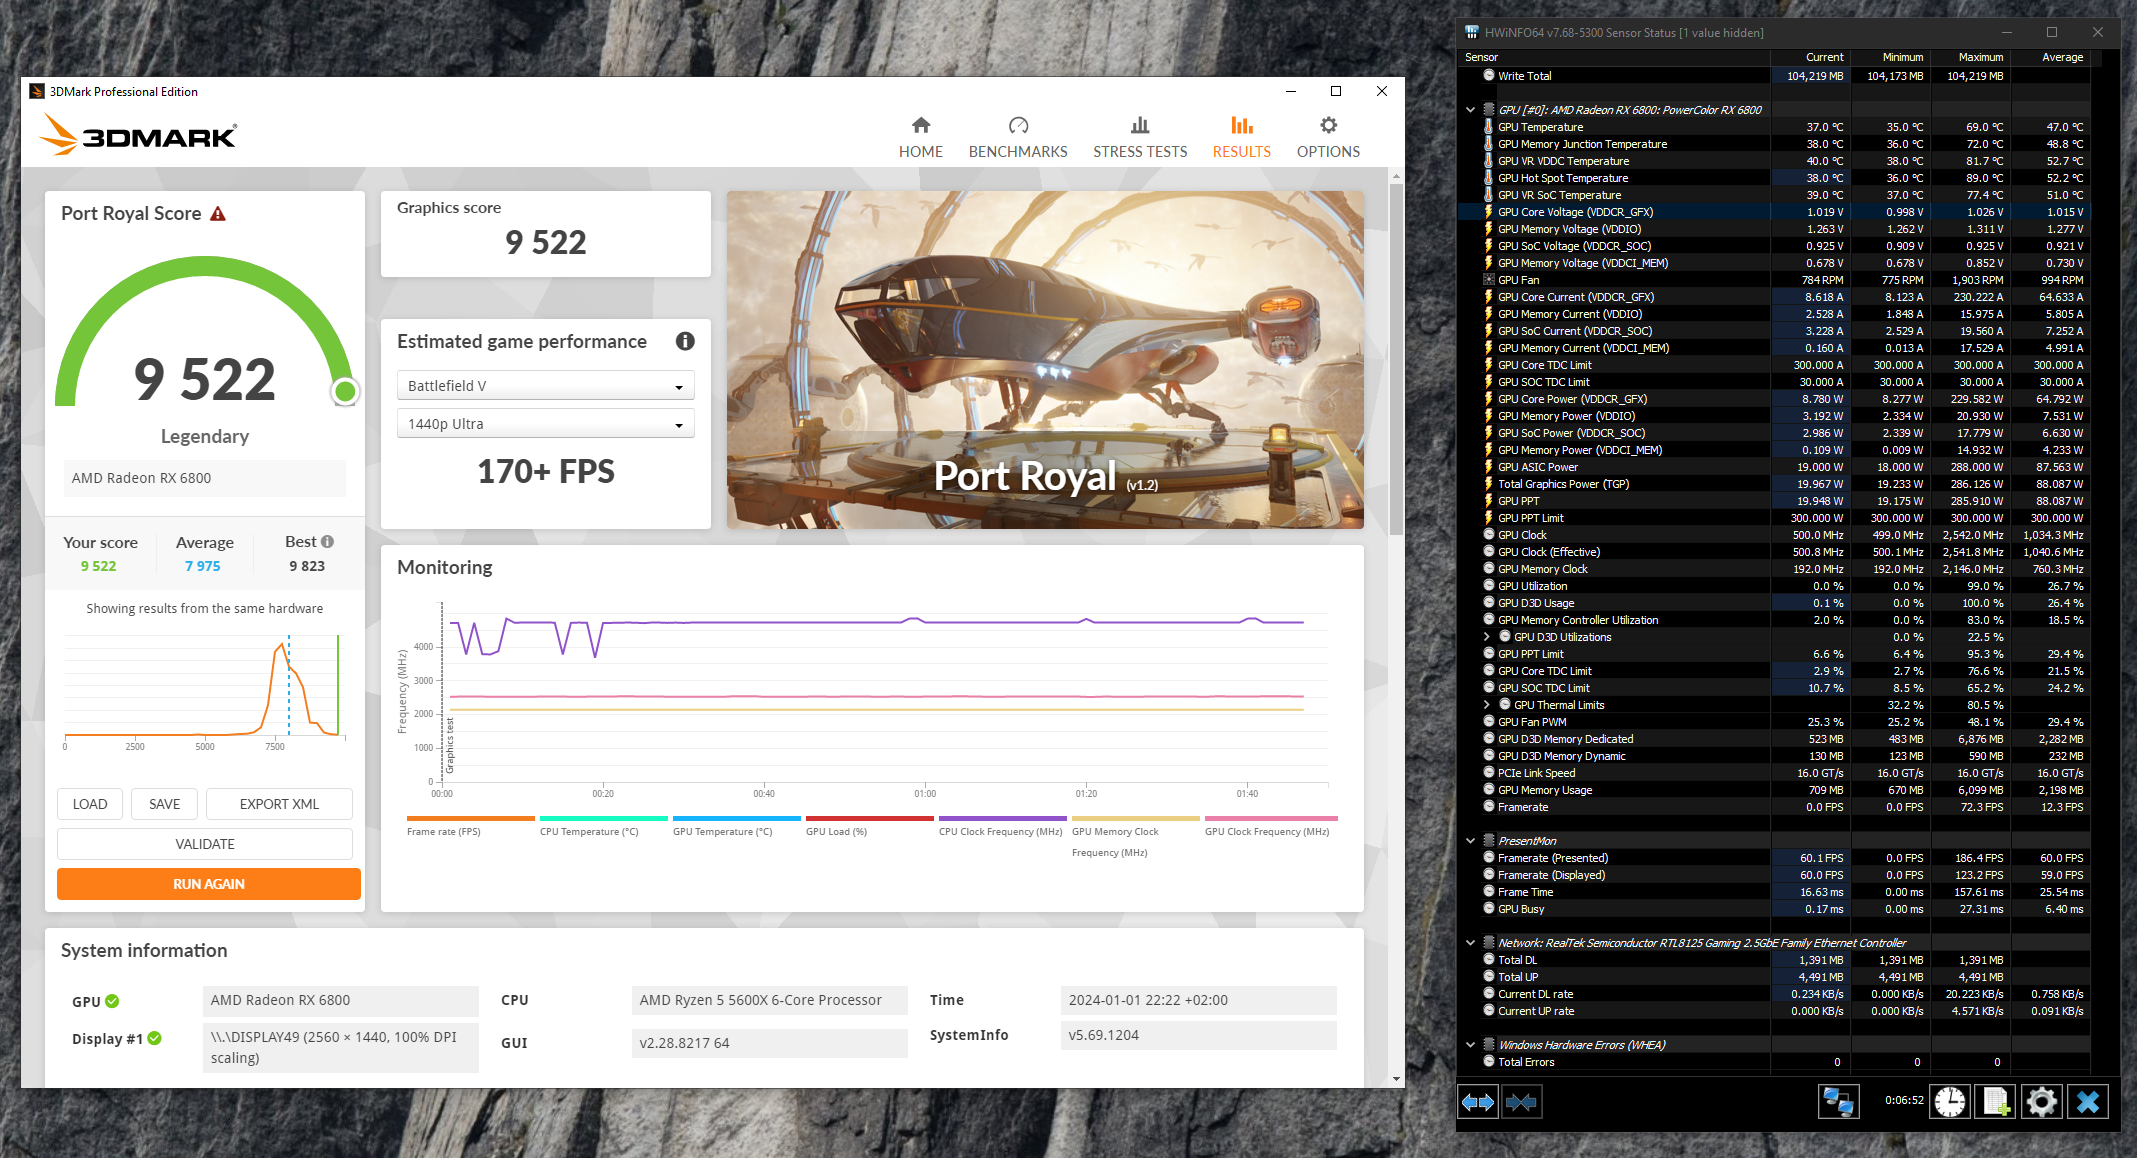Reset sensor timer with the clock icon
This screenshot has width=2137, height=1158.
(1949, 1102)
